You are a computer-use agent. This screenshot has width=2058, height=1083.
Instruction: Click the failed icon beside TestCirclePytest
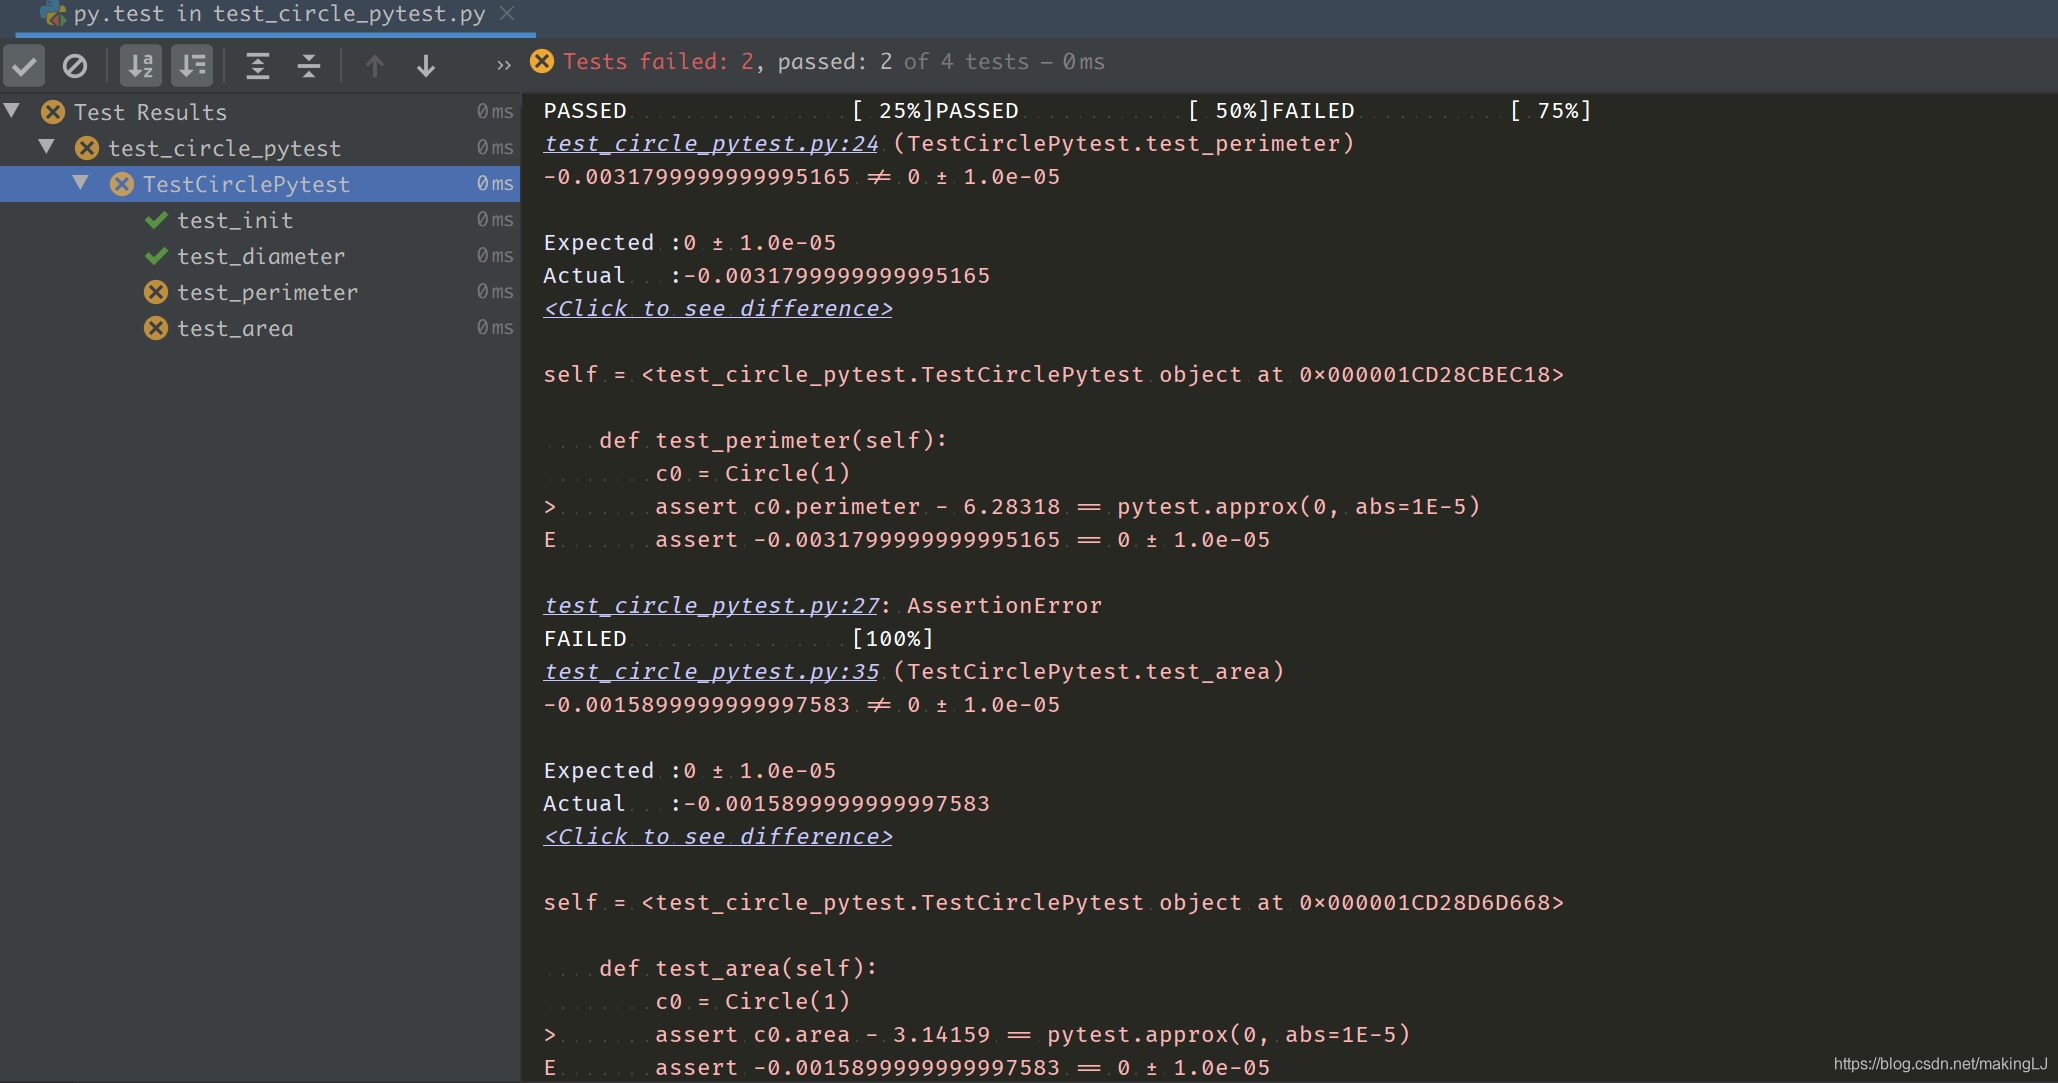click(x=122, y=184)
